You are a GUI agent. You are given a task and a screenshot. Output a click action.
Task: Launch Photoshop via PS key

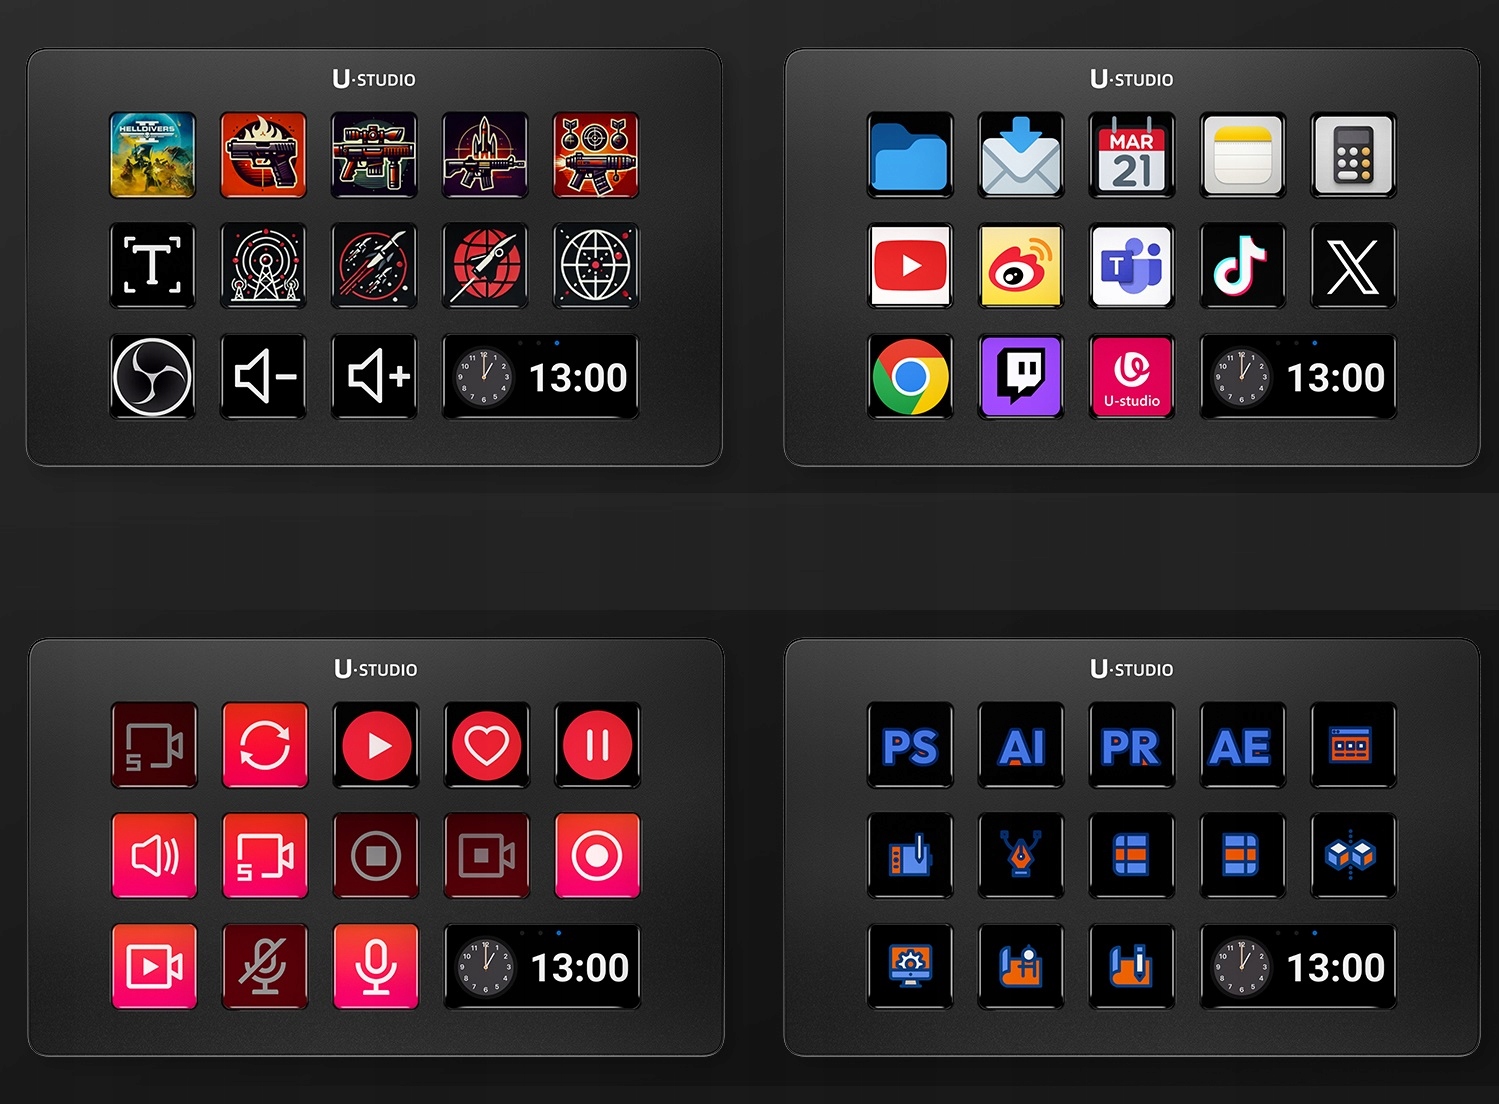tap(910, 745)
